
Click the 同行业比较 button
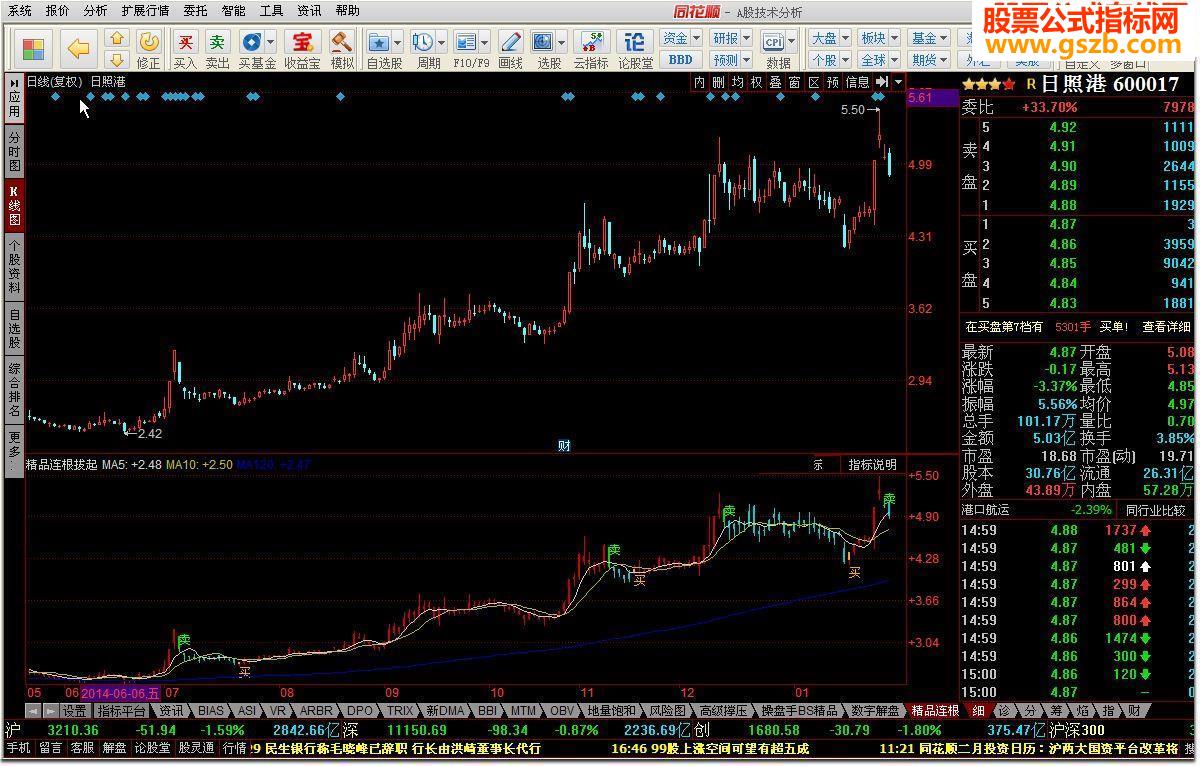[1156, 511]
